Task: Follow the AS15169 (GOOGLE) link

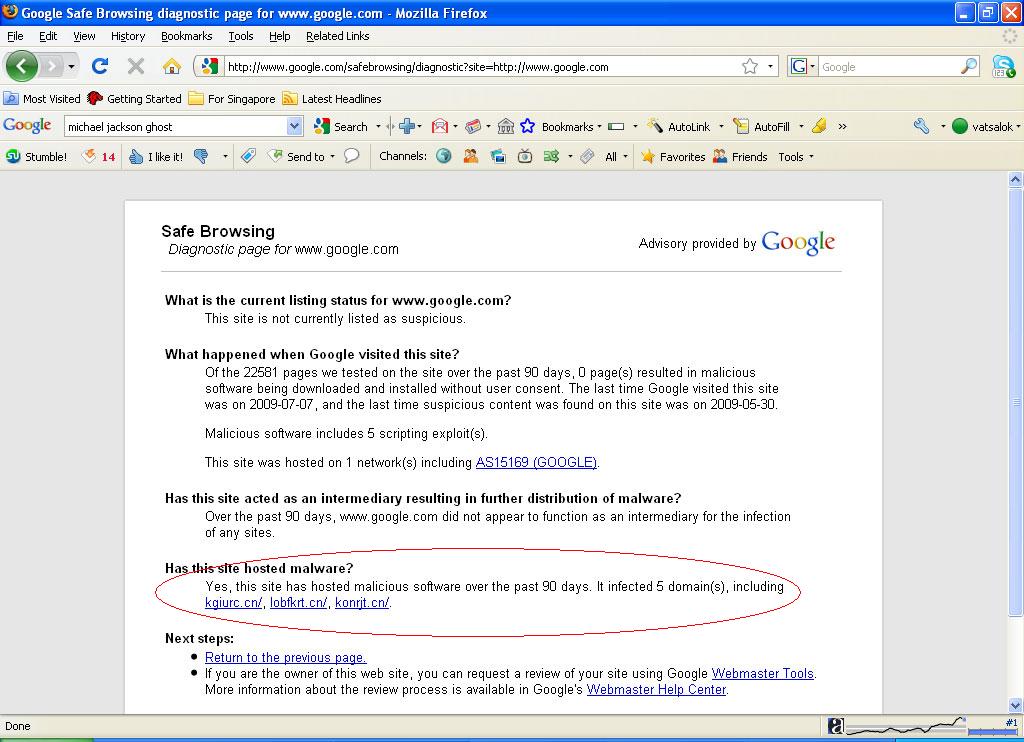Action: 536,462
